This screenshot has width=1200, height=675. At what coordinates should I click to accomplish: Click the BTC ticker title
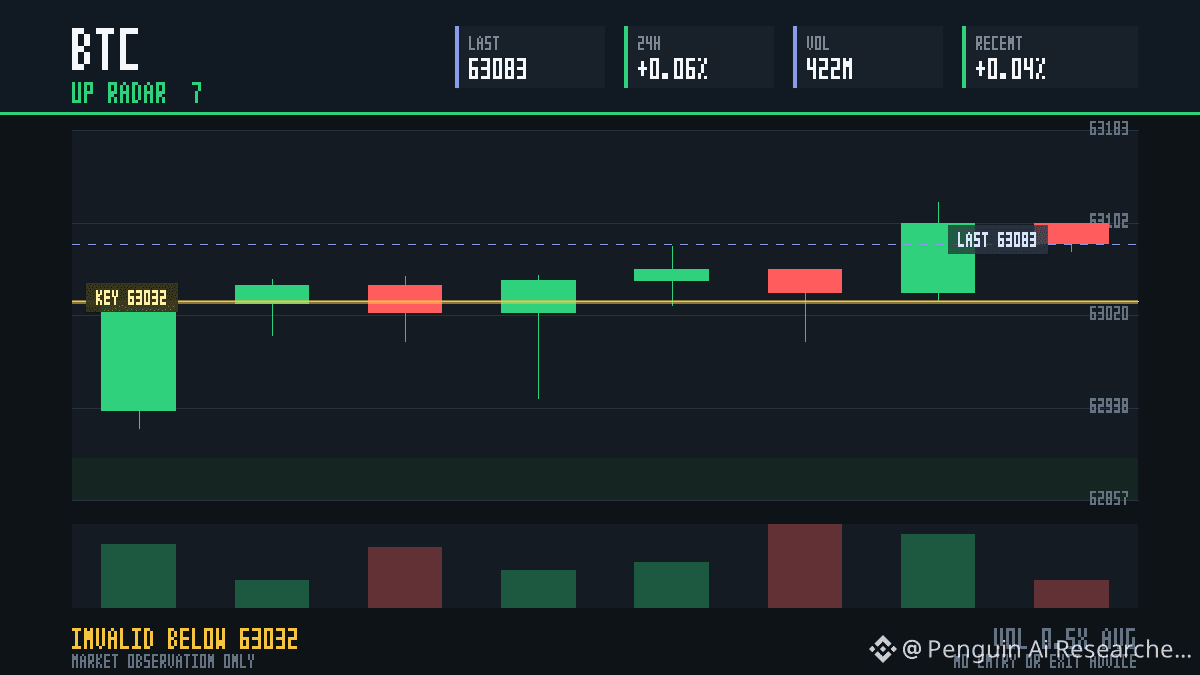105,50
